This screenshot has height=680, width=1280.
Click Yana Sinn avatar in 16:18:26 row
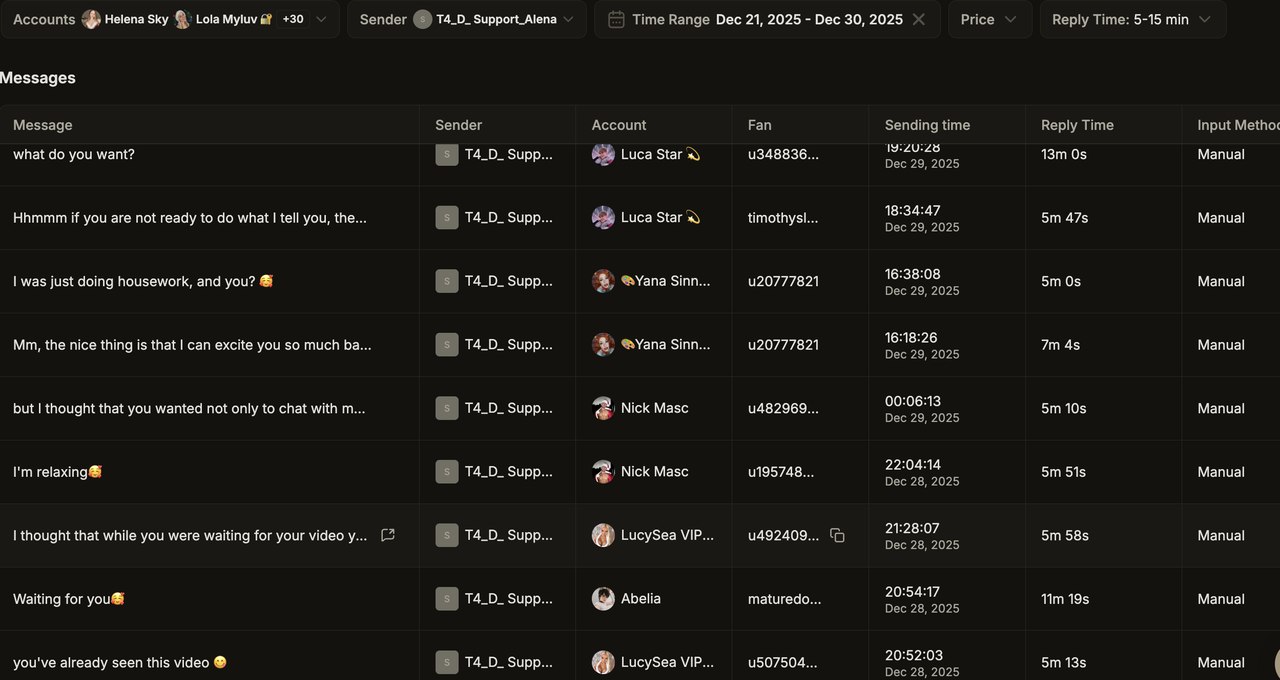(603, 344)
